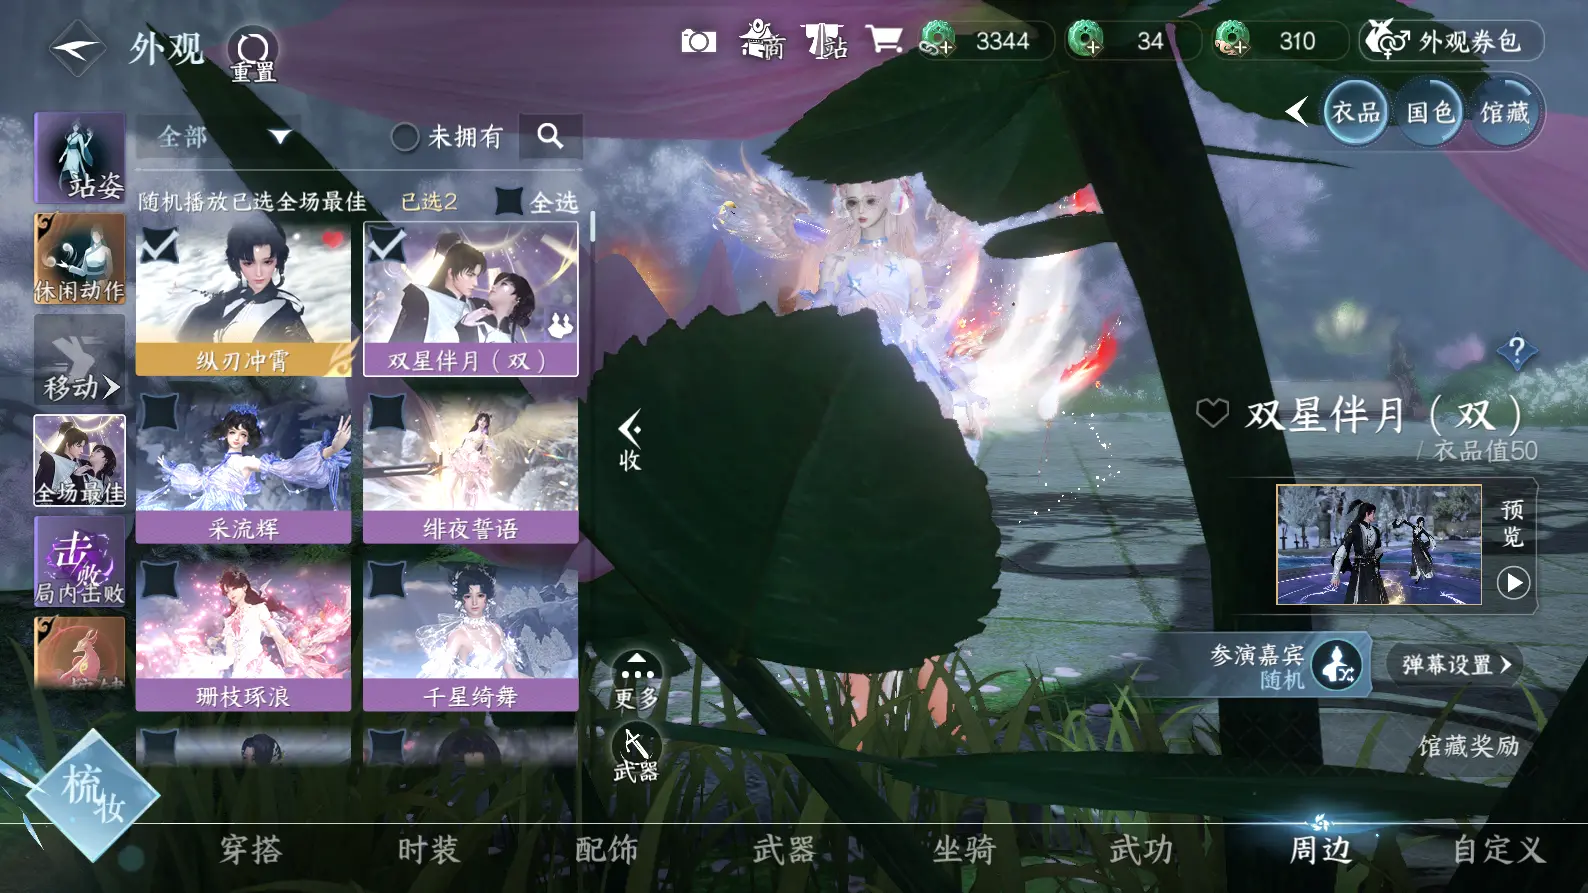Viewport: 1588px width, 893px height.
Task: Click the magnifier search button
Action: click(550, 136)
